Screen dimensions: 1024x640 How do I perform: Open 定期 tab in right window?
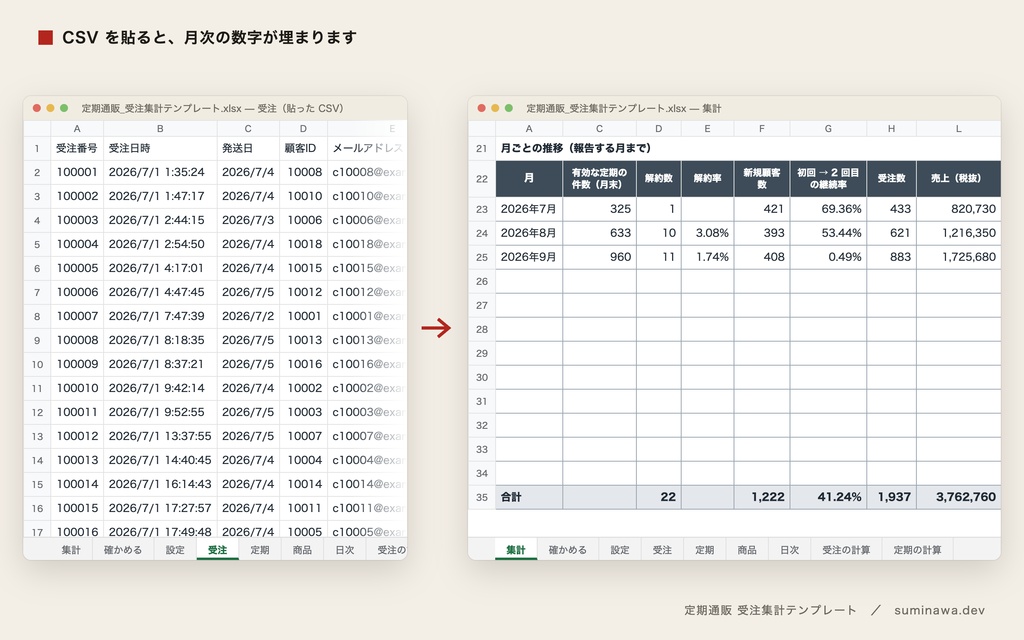pyautogui.click(x=705, y=550)
